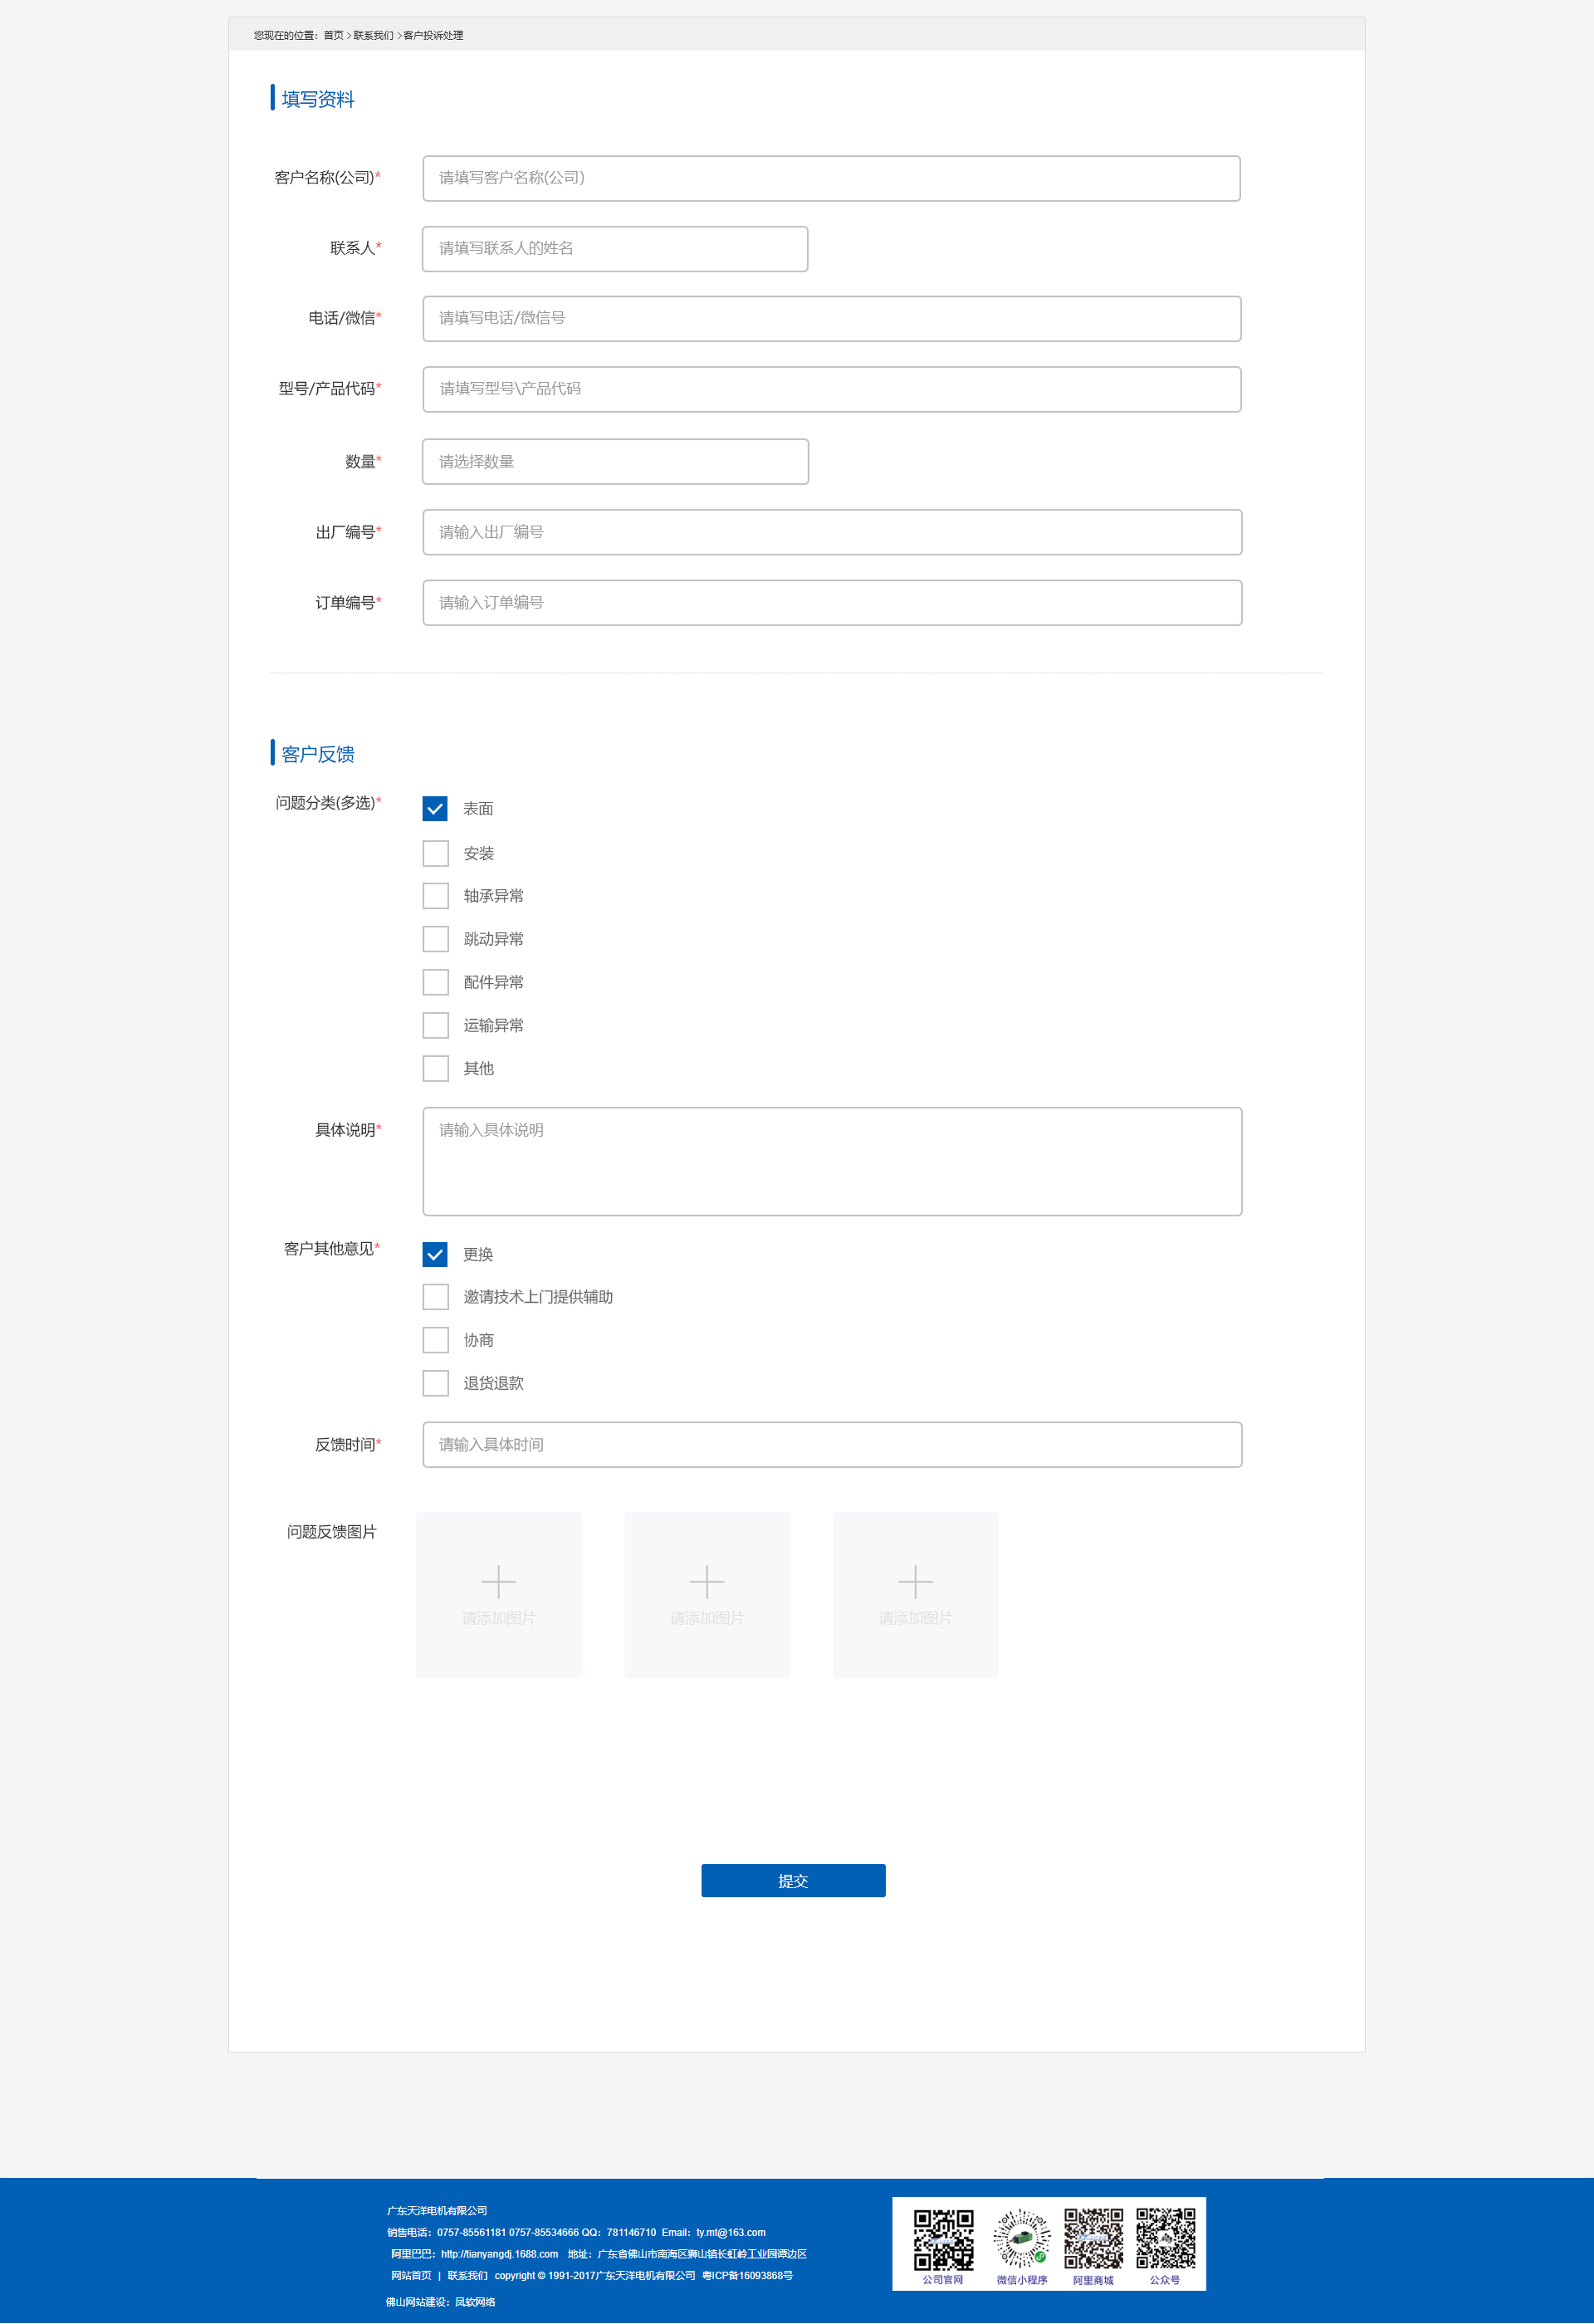This screenshot has width=1594, height=2324.
Task: Click into the 具体说明 description textarea
Action: (x=831, y=1161)
